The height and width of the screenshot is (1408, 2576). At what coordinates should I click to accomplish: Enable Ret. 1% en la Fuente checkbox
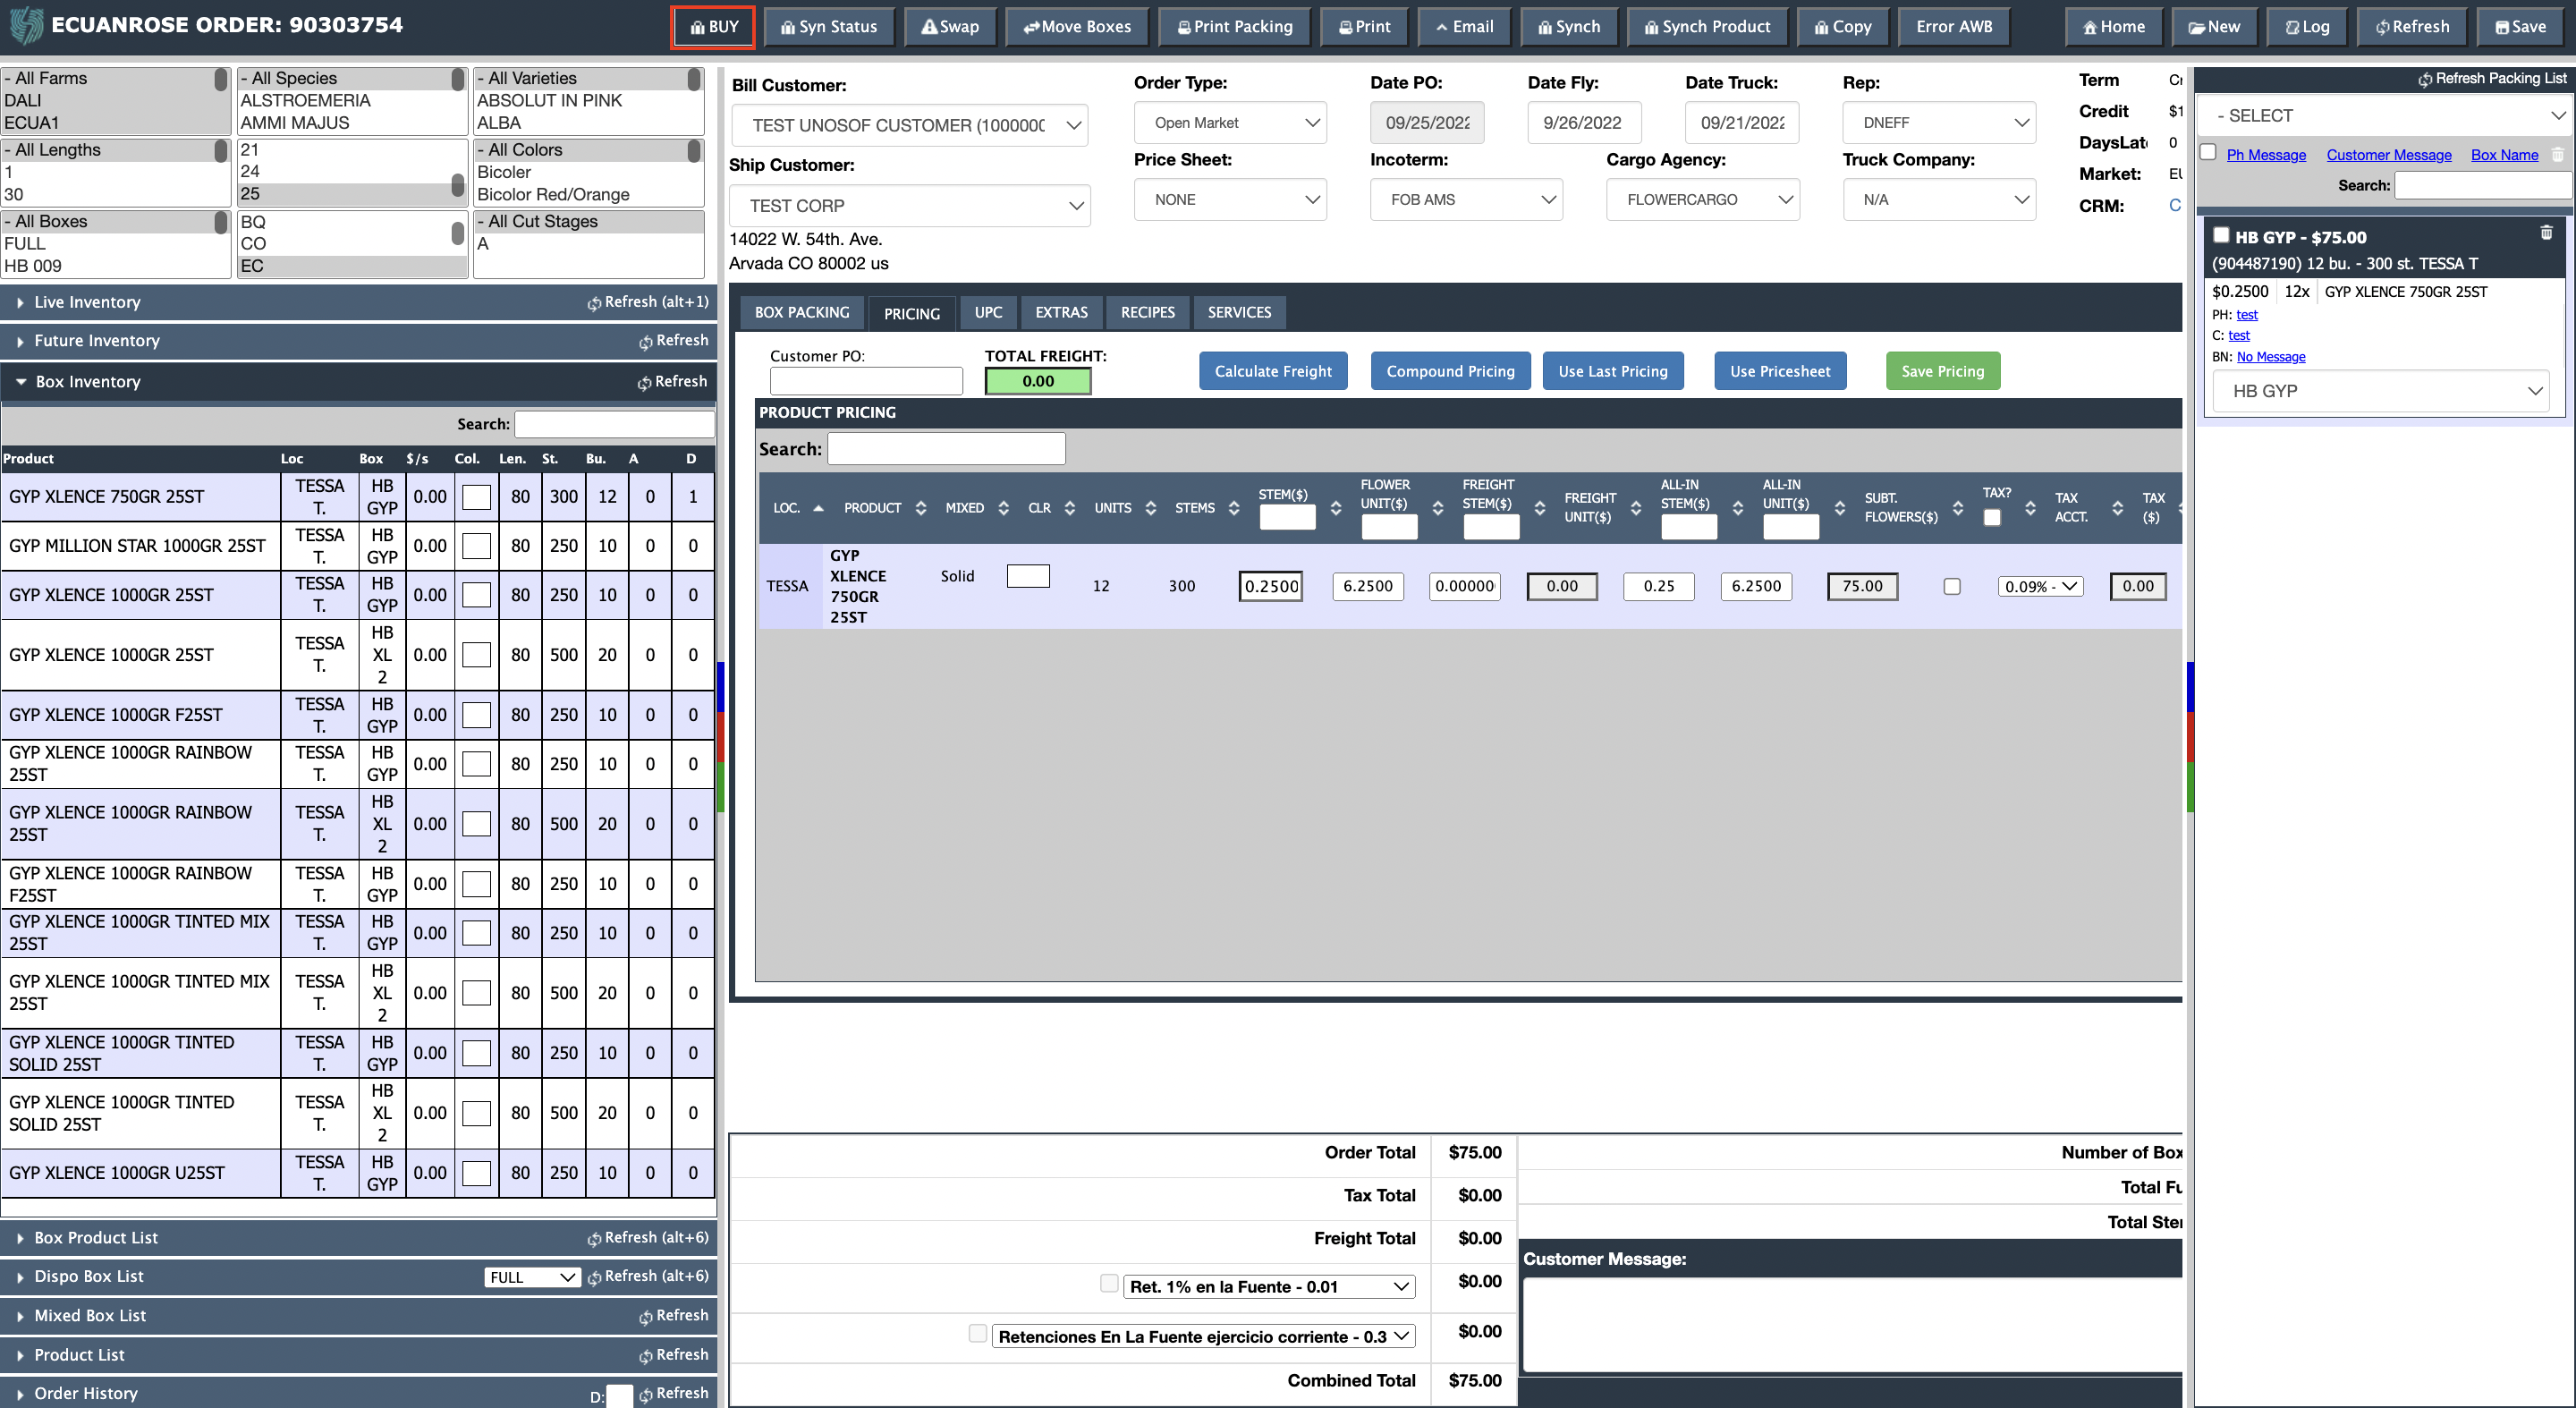(x=1108, y=1283)
